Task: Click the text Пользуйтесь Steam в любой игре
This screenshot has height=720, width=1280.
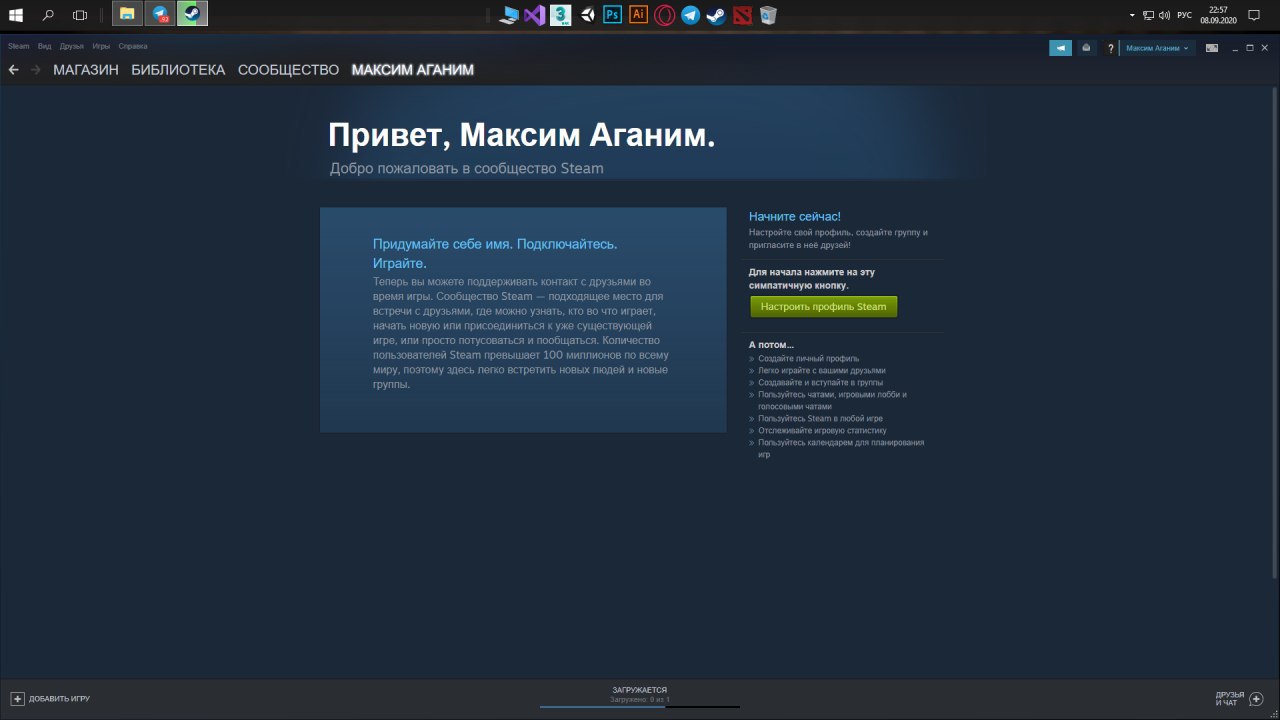Action: coord(820,418)
